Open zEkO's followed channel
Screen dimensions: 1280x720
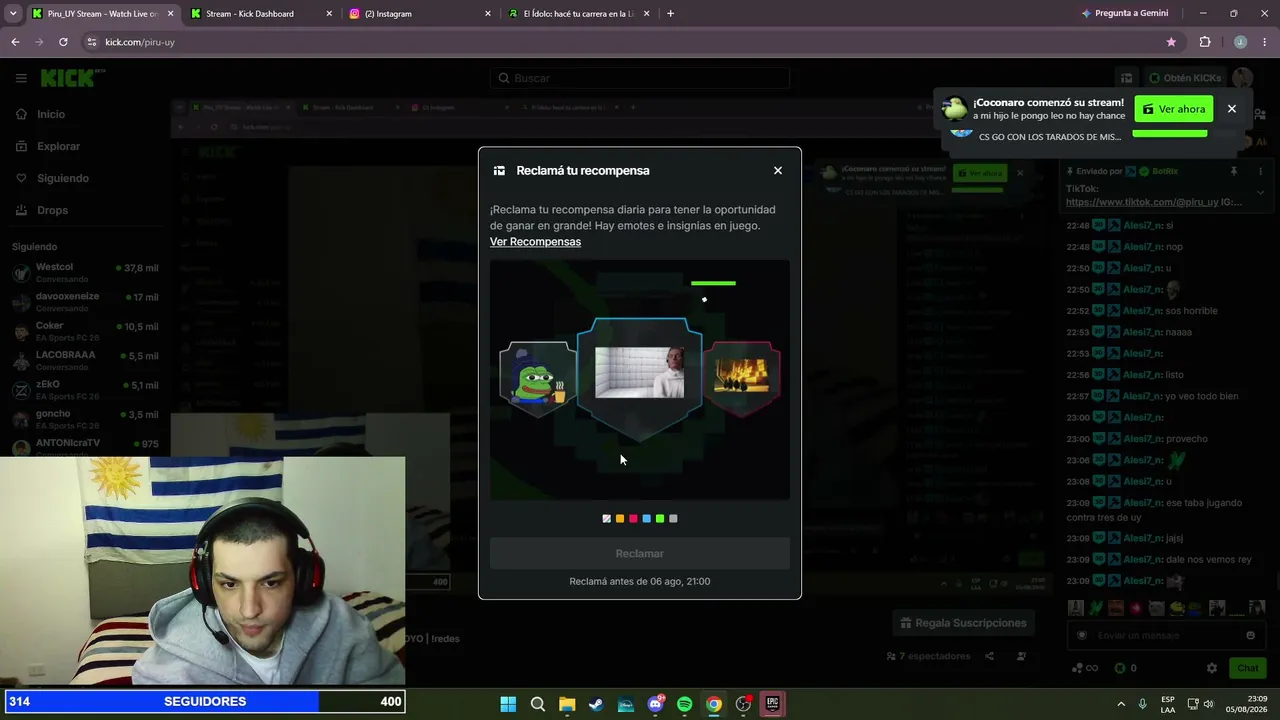tap(85, 390)
